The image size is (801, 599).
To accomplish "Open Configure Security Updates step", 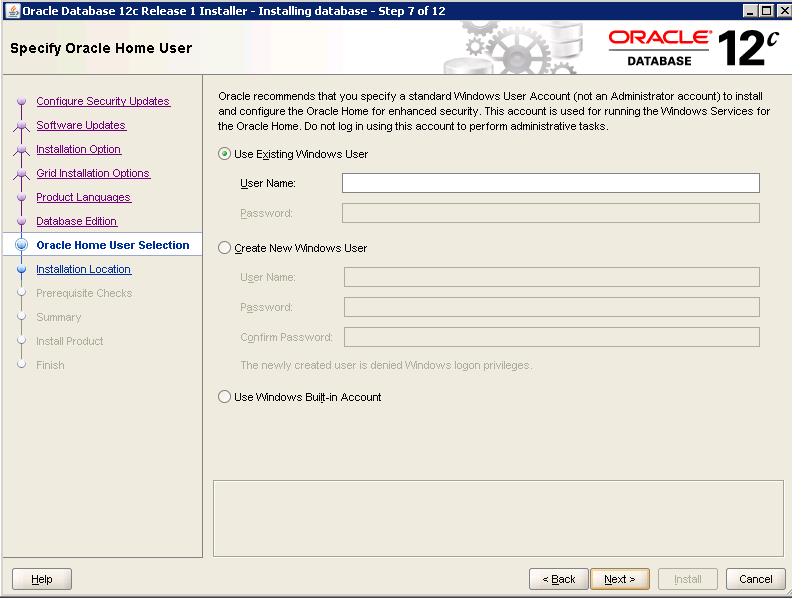I will coord(103,102).
